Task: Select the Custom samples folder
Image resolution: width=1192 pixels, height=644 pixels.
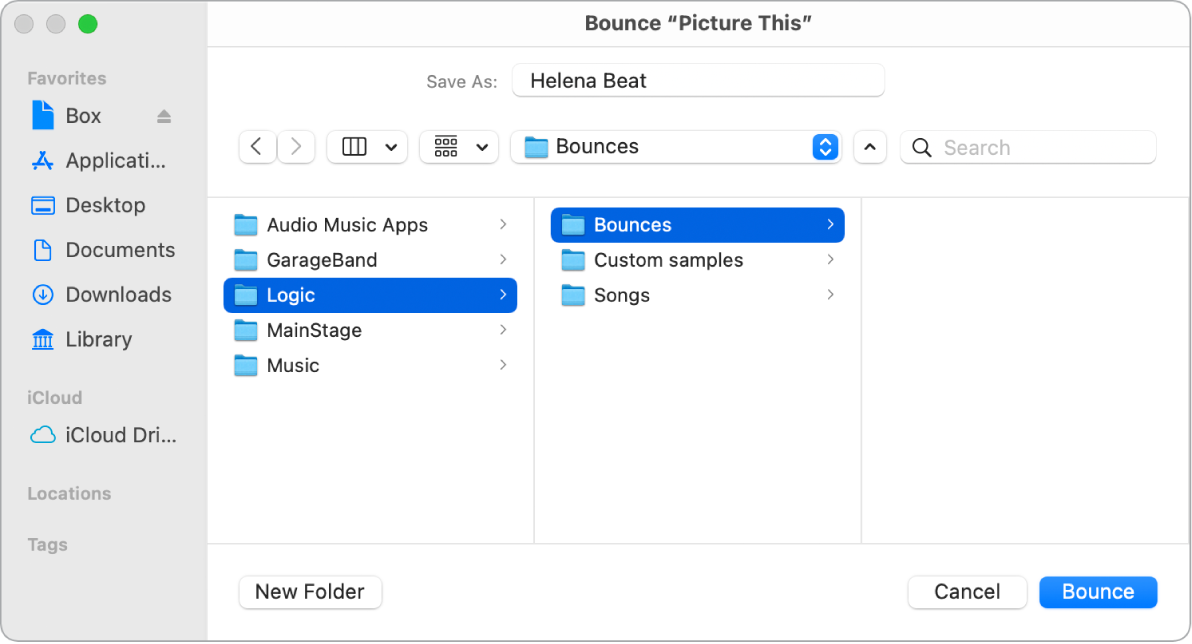Action: click(667, 260)
